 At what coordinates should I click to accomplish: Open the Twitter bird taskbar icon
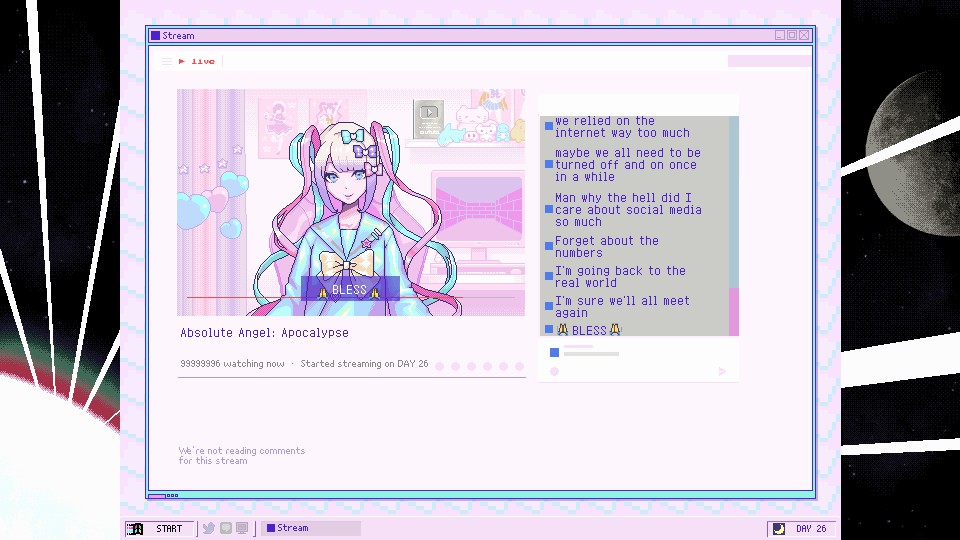pyautogui.click(x=209, y=528)
